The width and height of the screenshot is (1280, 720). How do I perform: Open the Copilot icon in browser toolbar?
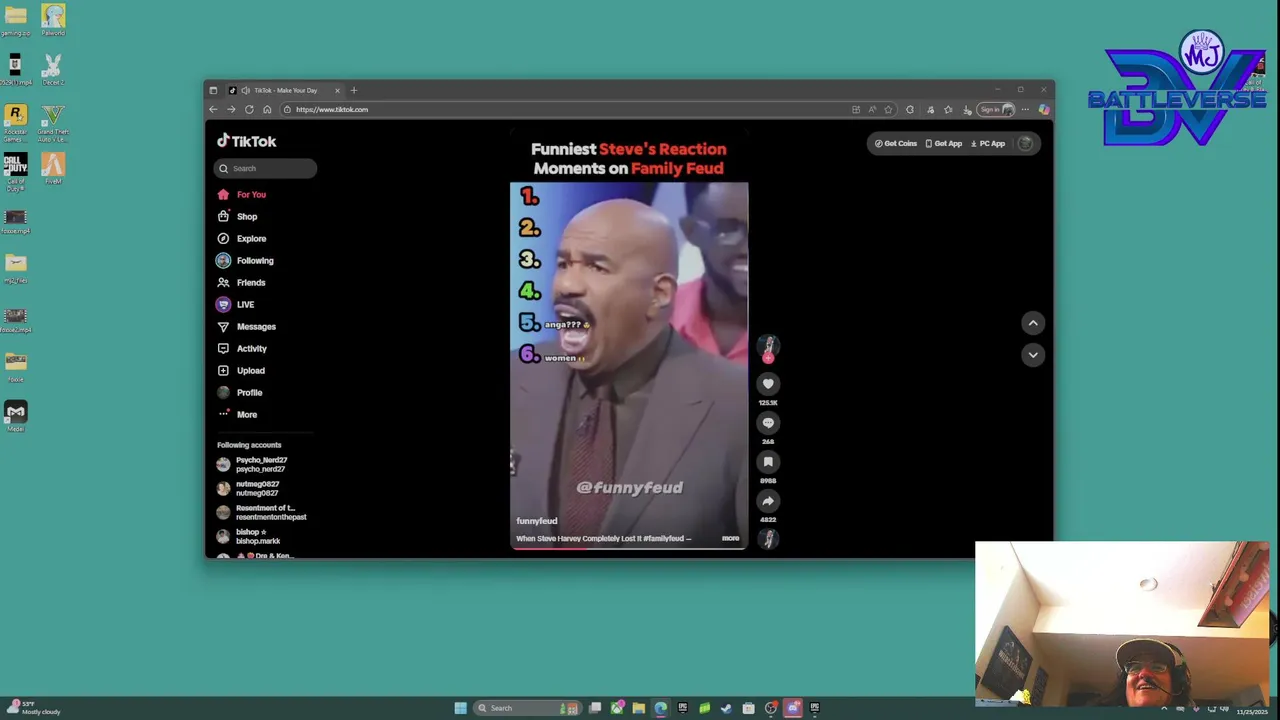[1044, 110]
